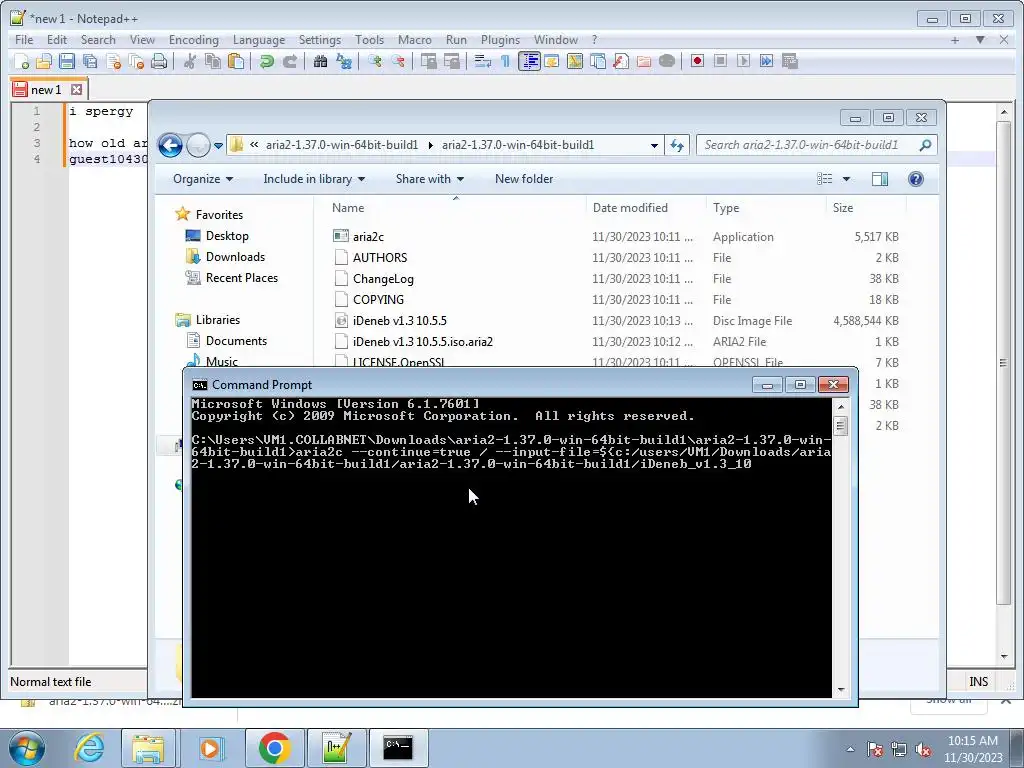Expand the address bar history dropdown

click(654, 145)
